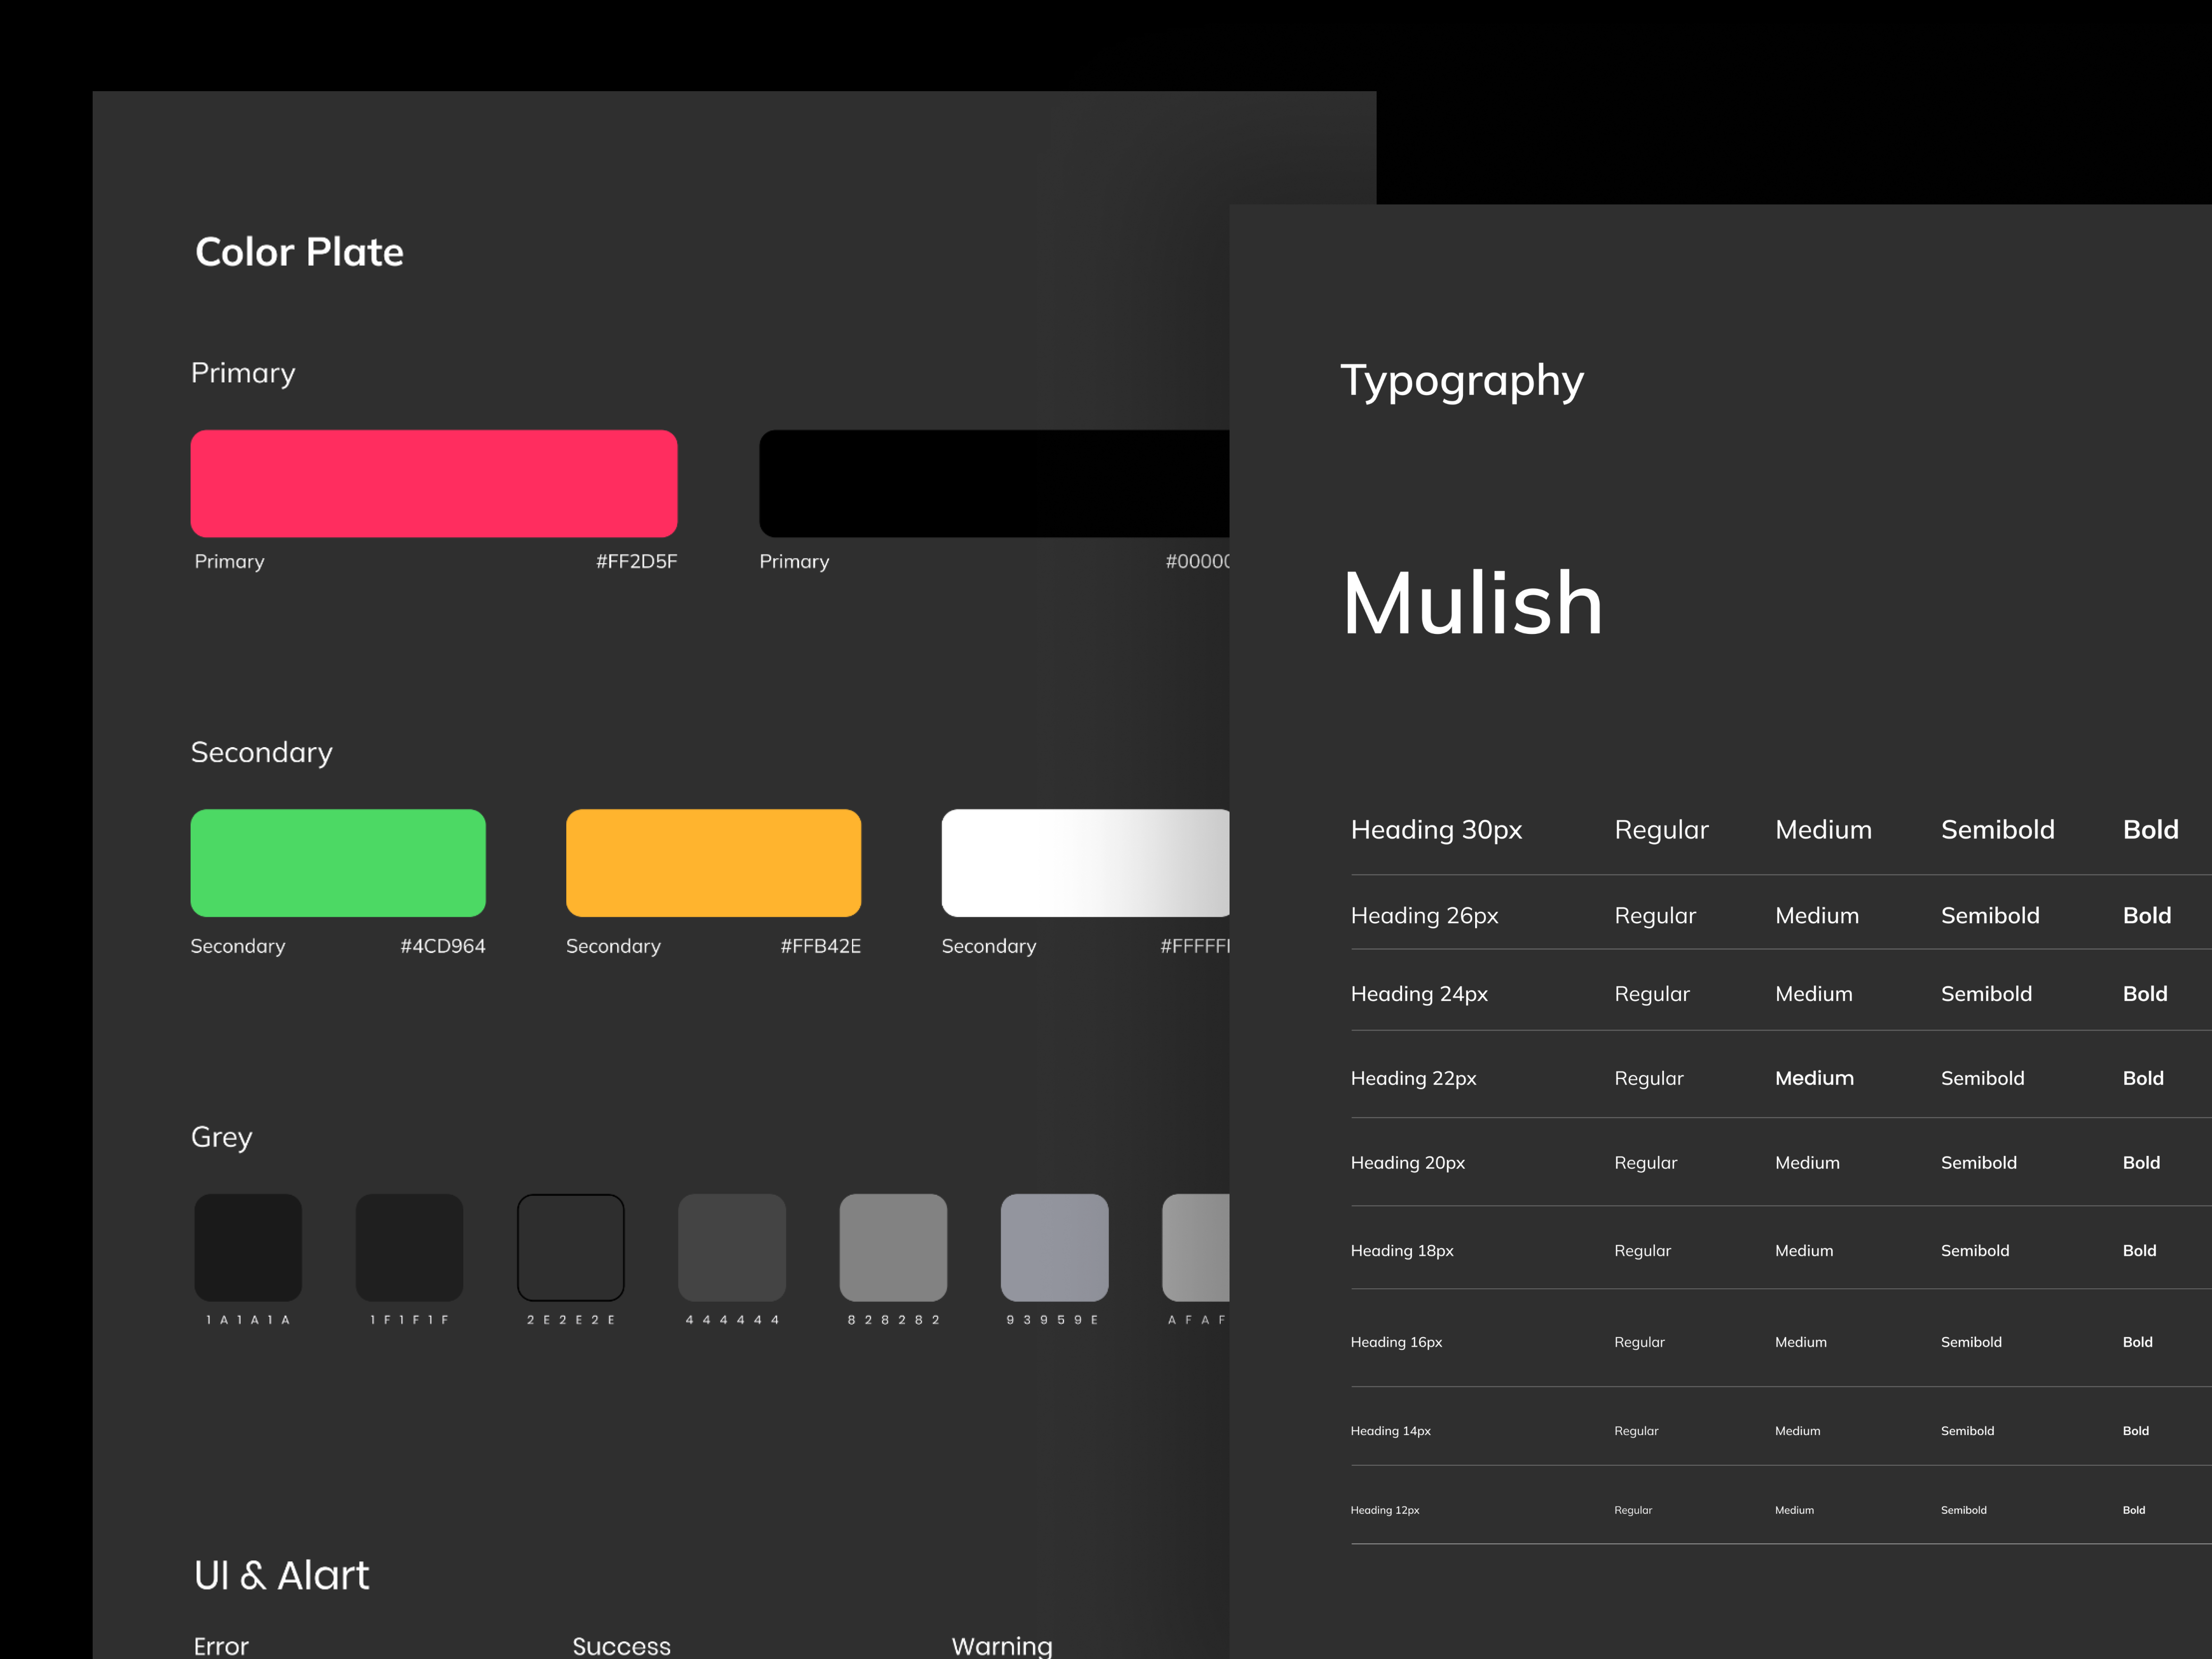Screen dimensions: 2212x1659
Task: Click 'Secondary' label under white swatch
Action: point(989,947)
